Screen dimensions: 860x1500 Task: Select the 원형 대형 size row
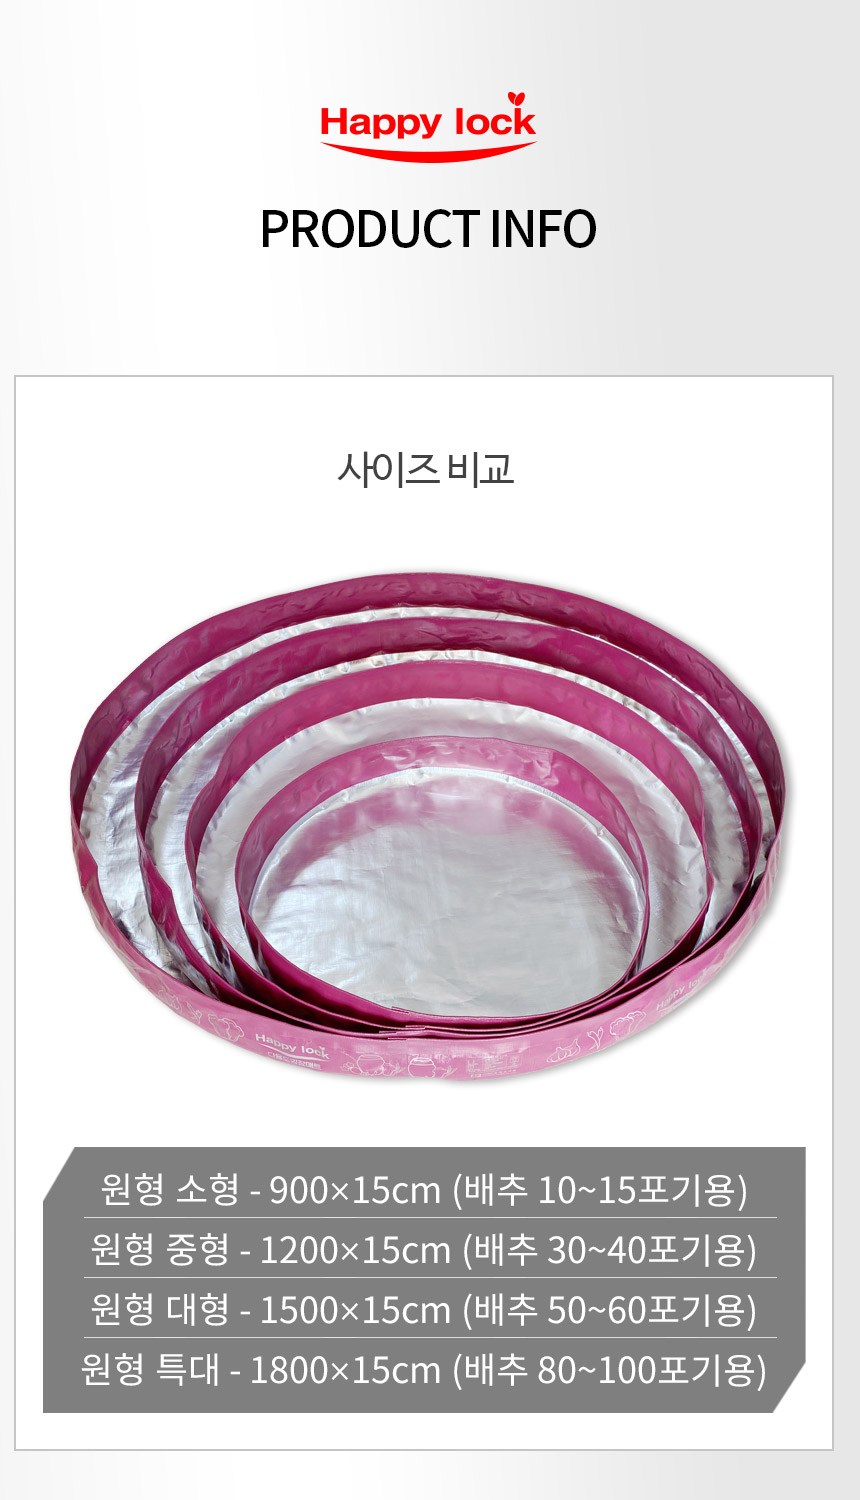pos(425,1309)
